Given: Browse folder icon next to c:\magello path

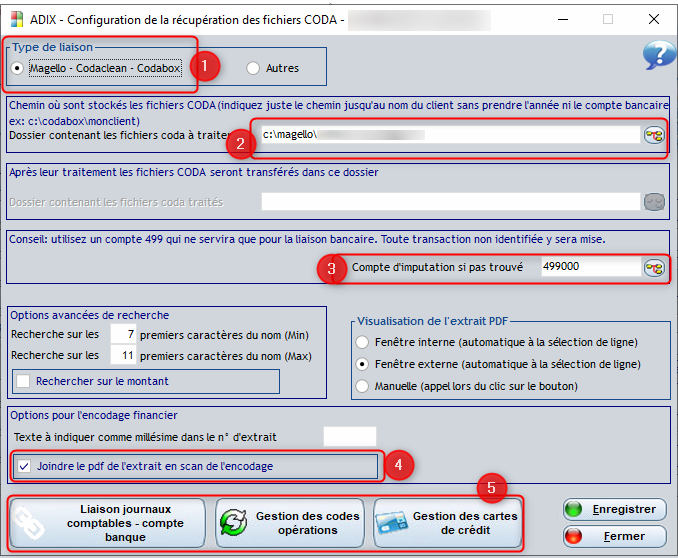Looking at the screenshot, I should tap(654, 135).
